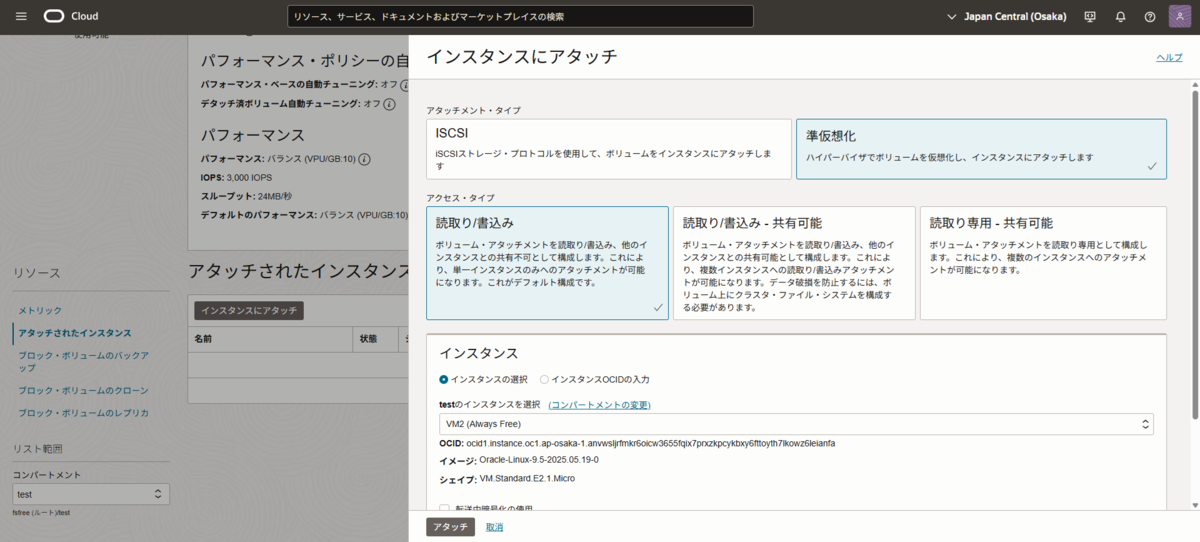This screenshot has height=542, width=1200.
Task: Open the help question mark menu
Action: click(1150, 17)
